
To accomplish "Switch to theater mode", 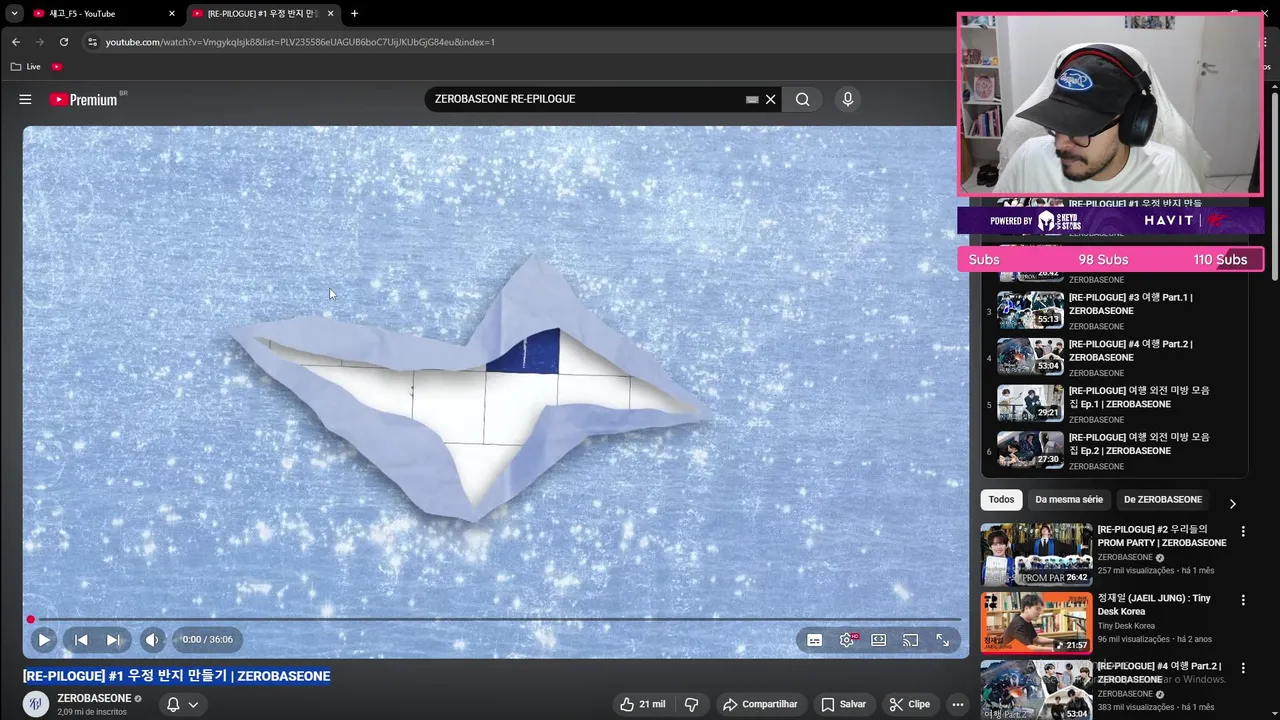I will click(878, 640).
